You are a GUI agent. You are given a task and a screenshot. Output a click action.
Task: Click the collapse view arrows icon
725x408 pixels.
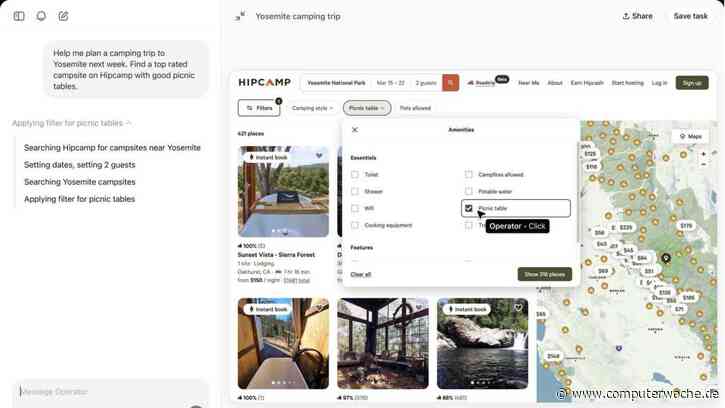pyautogui.click(x=240, y=16)
